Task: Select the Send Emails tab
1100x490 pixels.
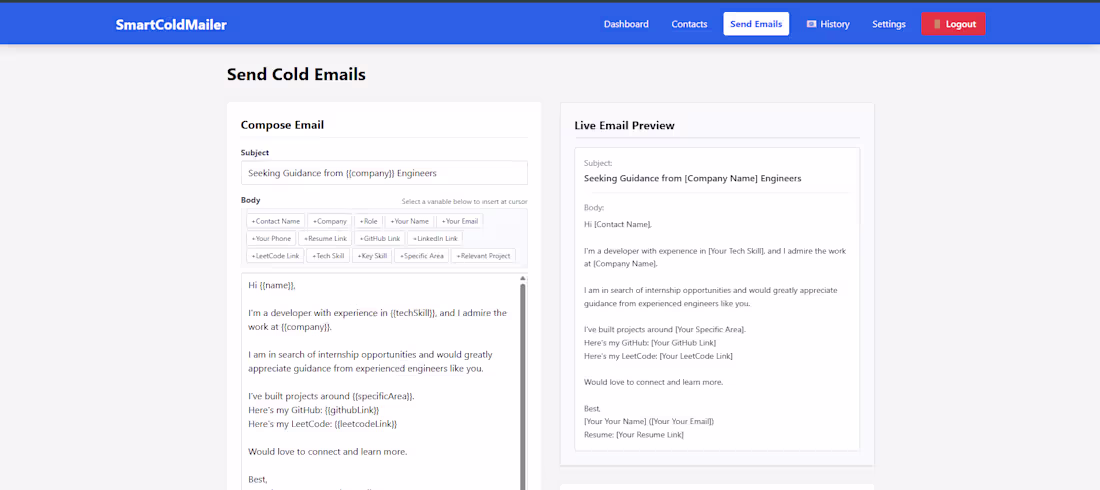Action: 756,24
